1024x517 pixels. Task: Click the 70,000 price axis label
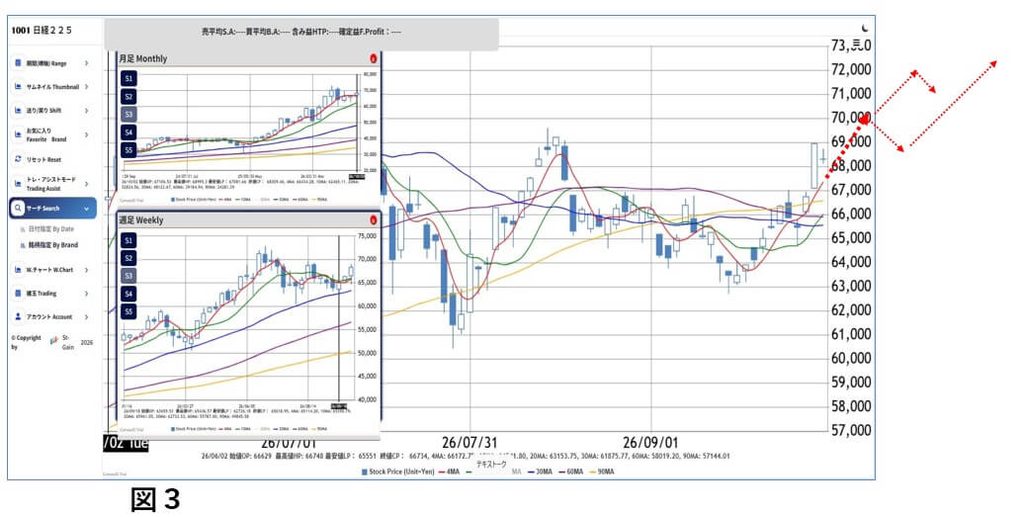click(x=851, y=118)
